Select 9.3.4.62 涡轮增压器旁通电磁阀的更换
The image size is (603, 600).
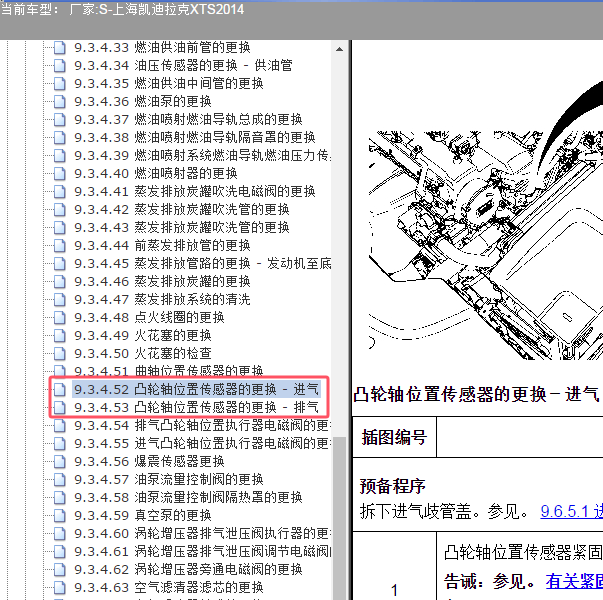tap(188, 569)
